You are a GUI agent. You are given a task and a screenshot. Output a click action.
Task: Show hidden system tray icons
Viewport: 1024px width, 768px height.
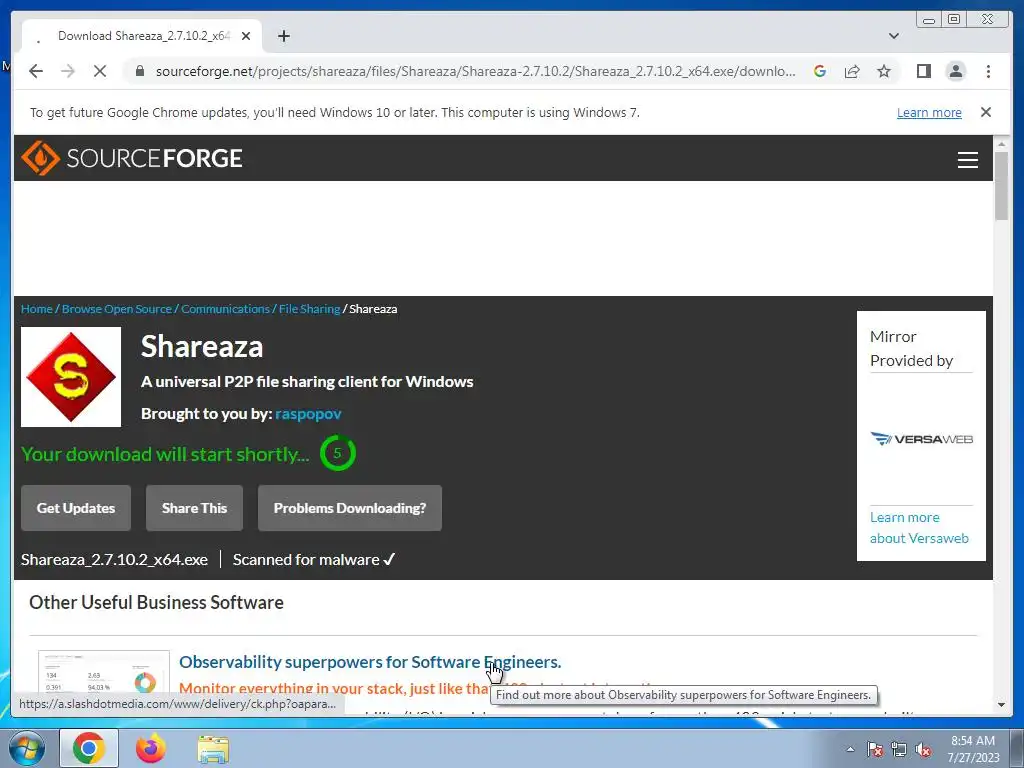coord(850,749)
